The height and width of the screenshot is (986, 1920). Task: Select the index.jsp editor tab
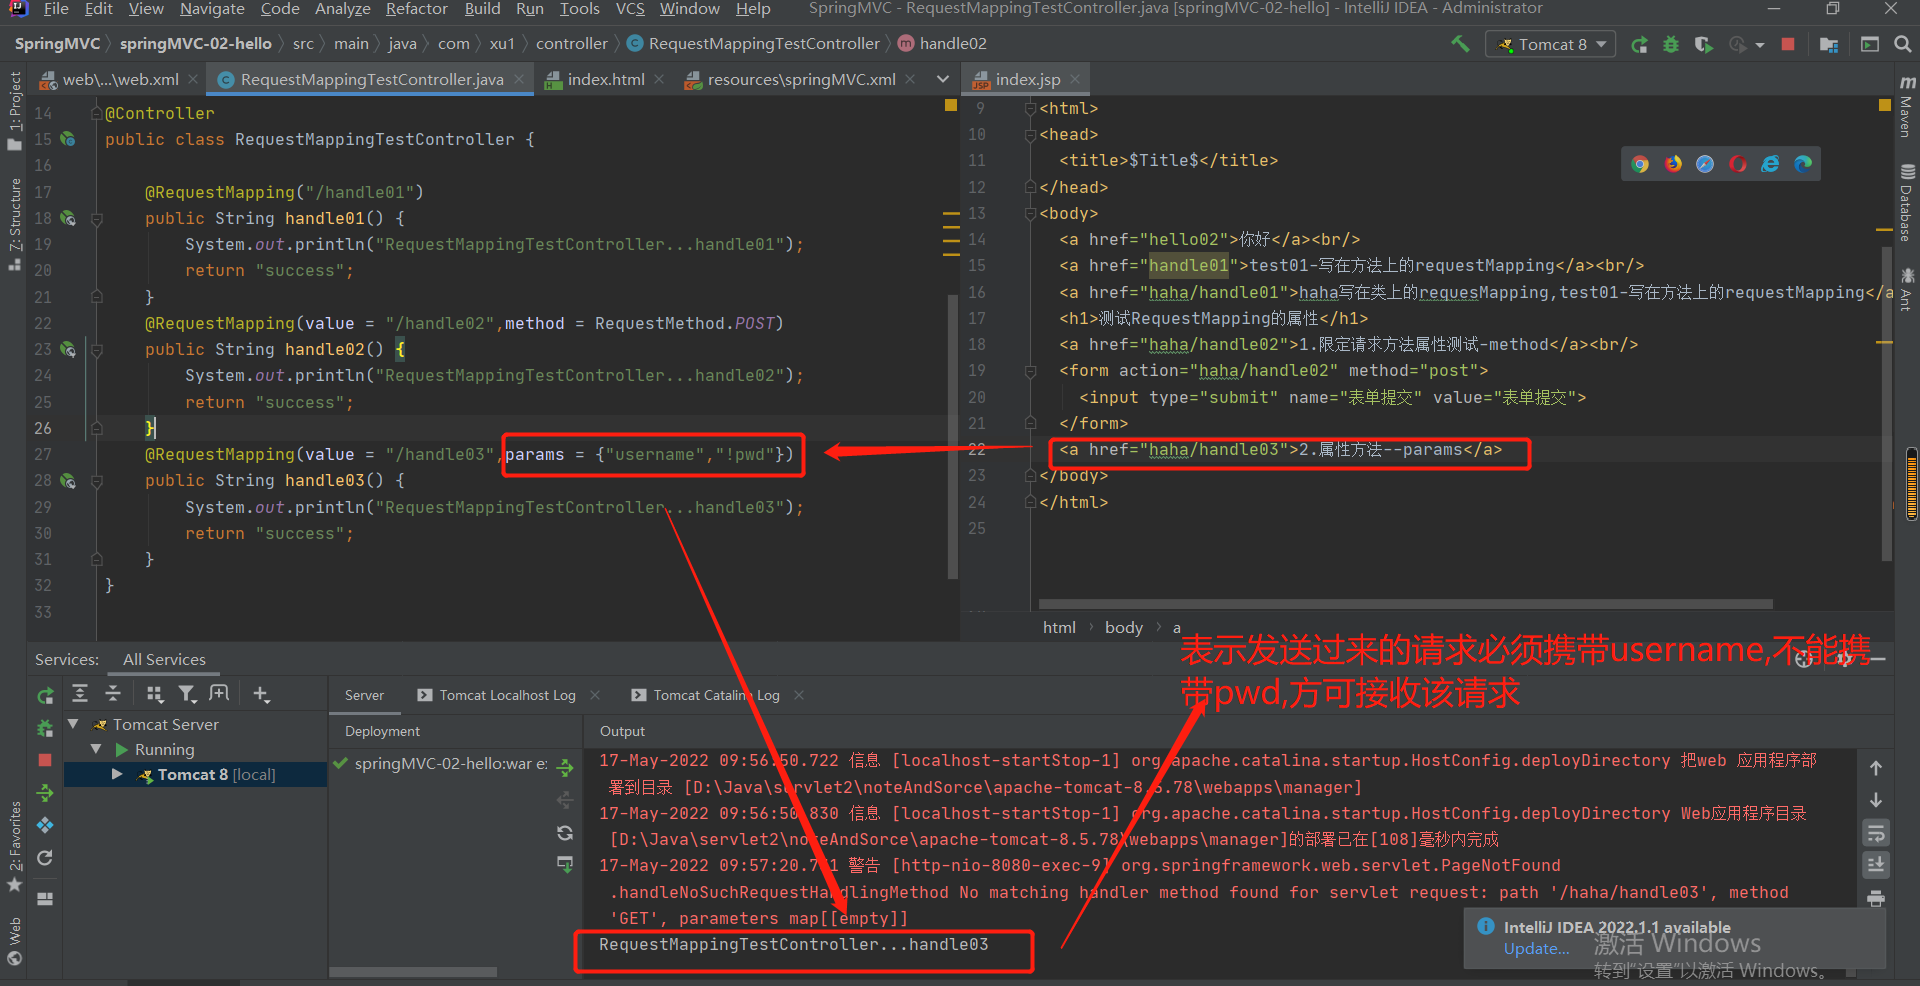click(1027, 79)
